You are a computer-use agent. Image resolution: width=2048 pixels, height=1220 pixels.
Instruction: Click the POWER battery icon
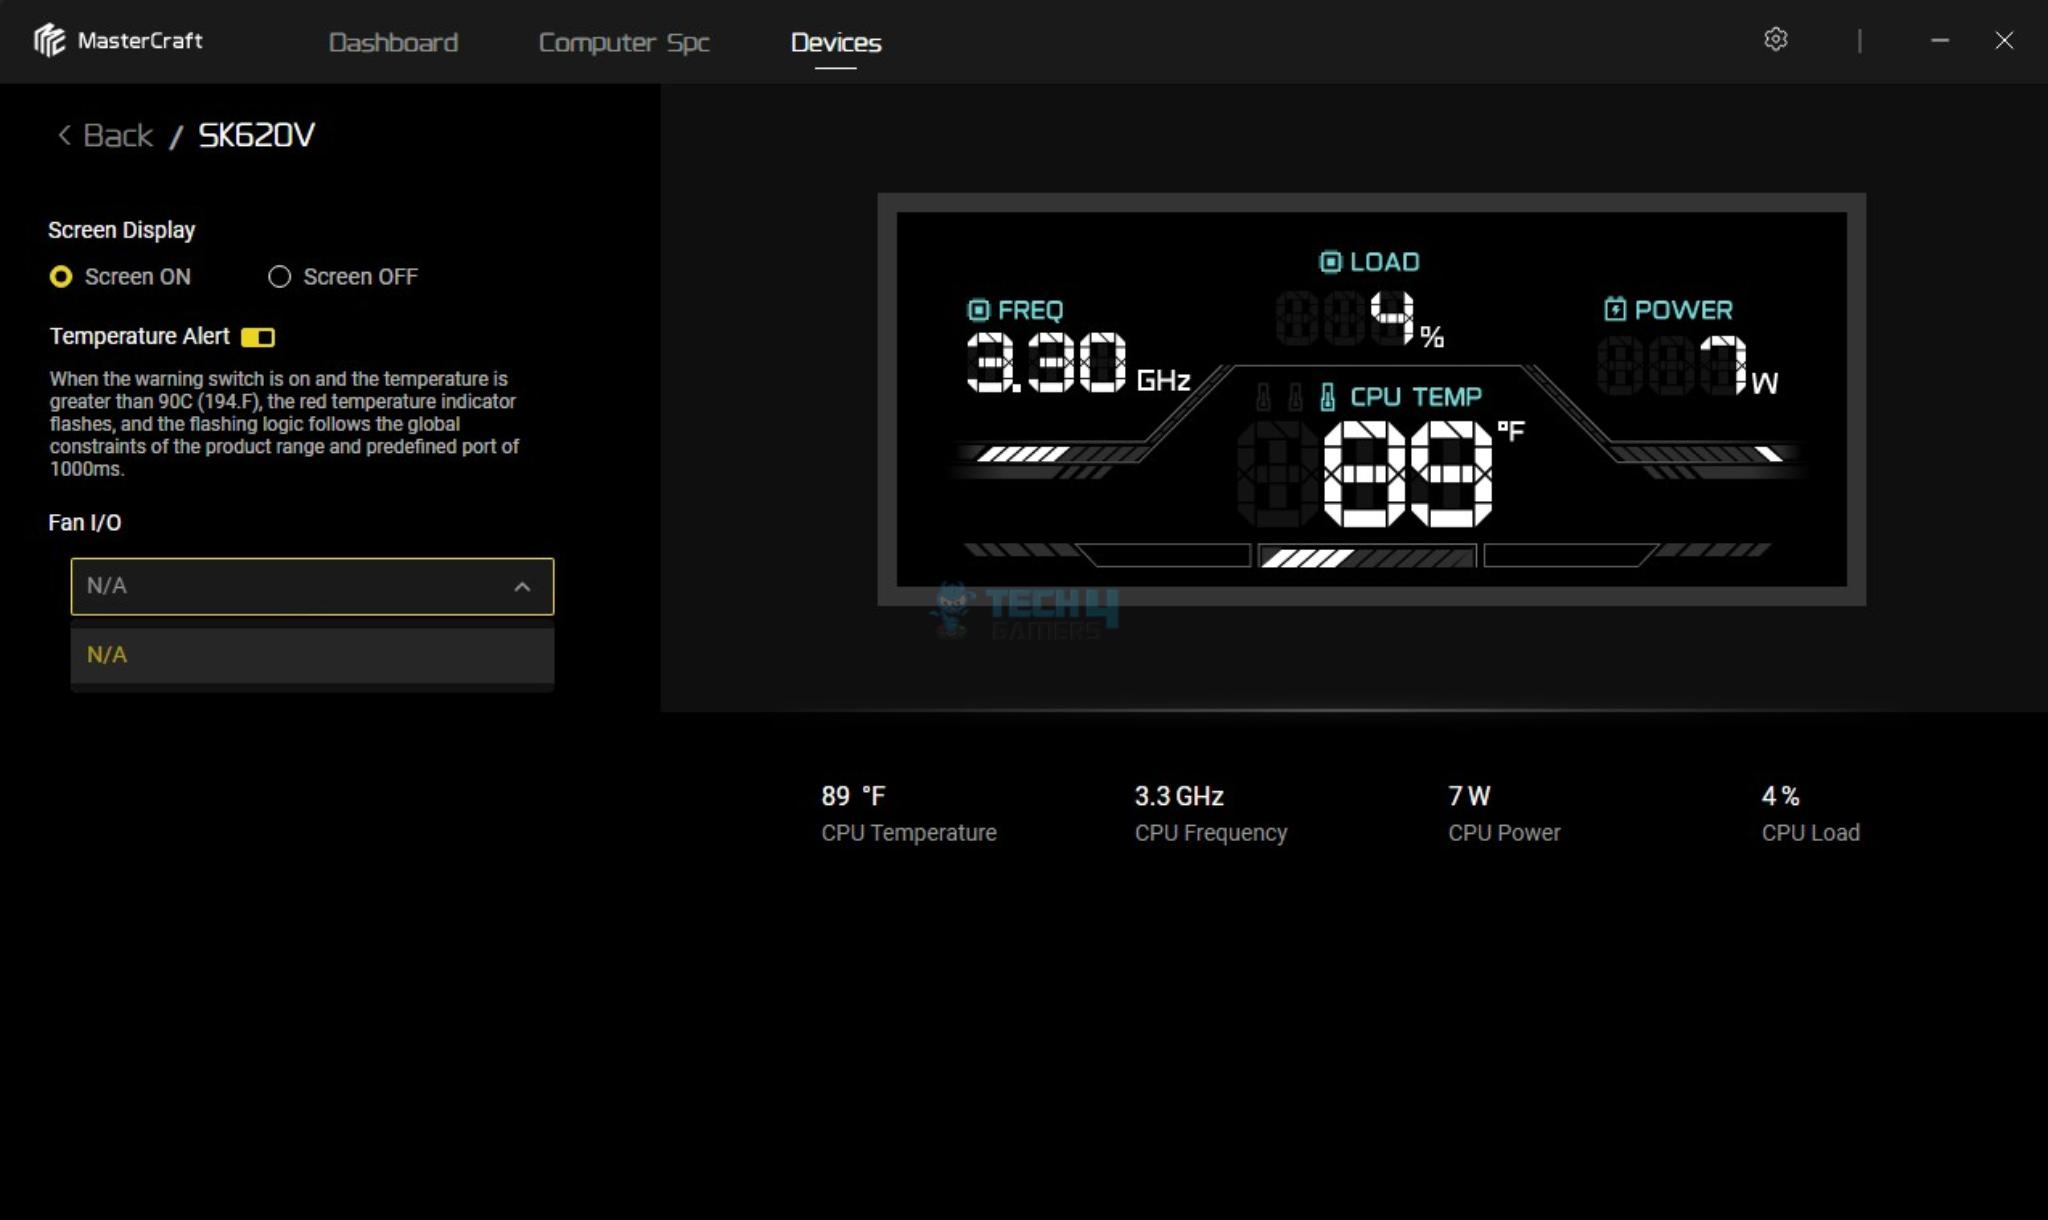point(1614,309)
